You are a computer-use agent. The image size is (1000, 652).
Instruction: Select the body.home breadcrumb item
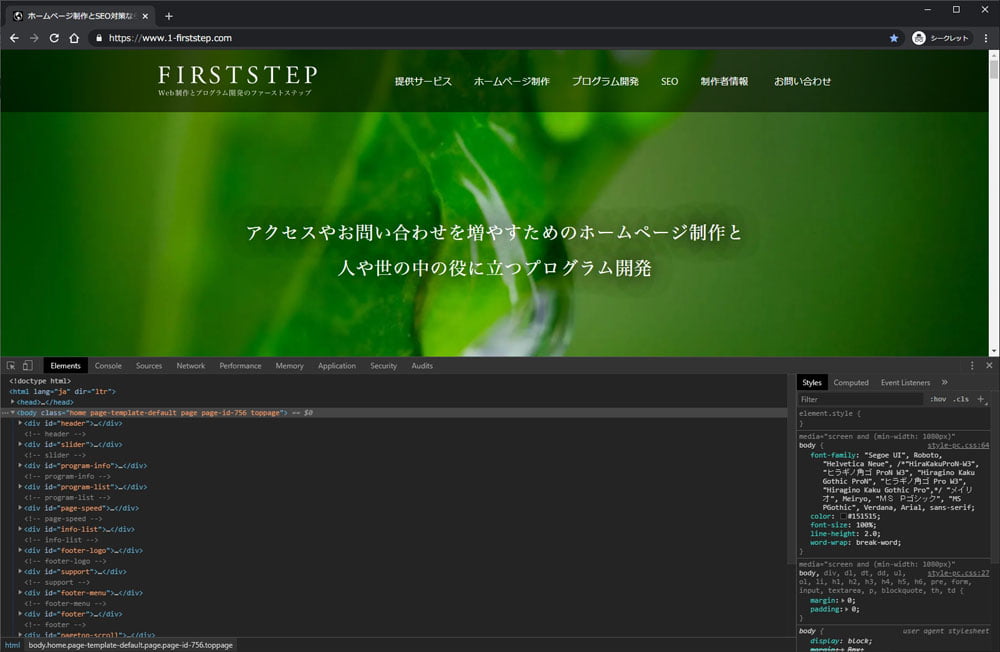[x=130, y=645]
